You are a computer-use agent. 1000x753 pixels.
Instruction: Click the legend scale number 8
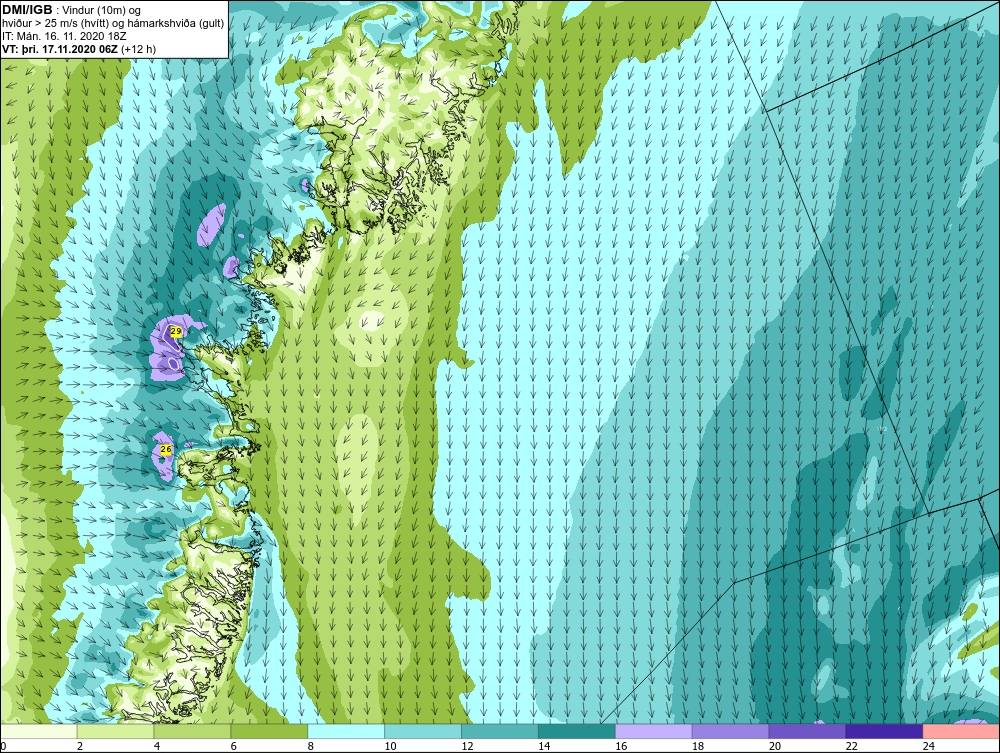click(311, 746)
